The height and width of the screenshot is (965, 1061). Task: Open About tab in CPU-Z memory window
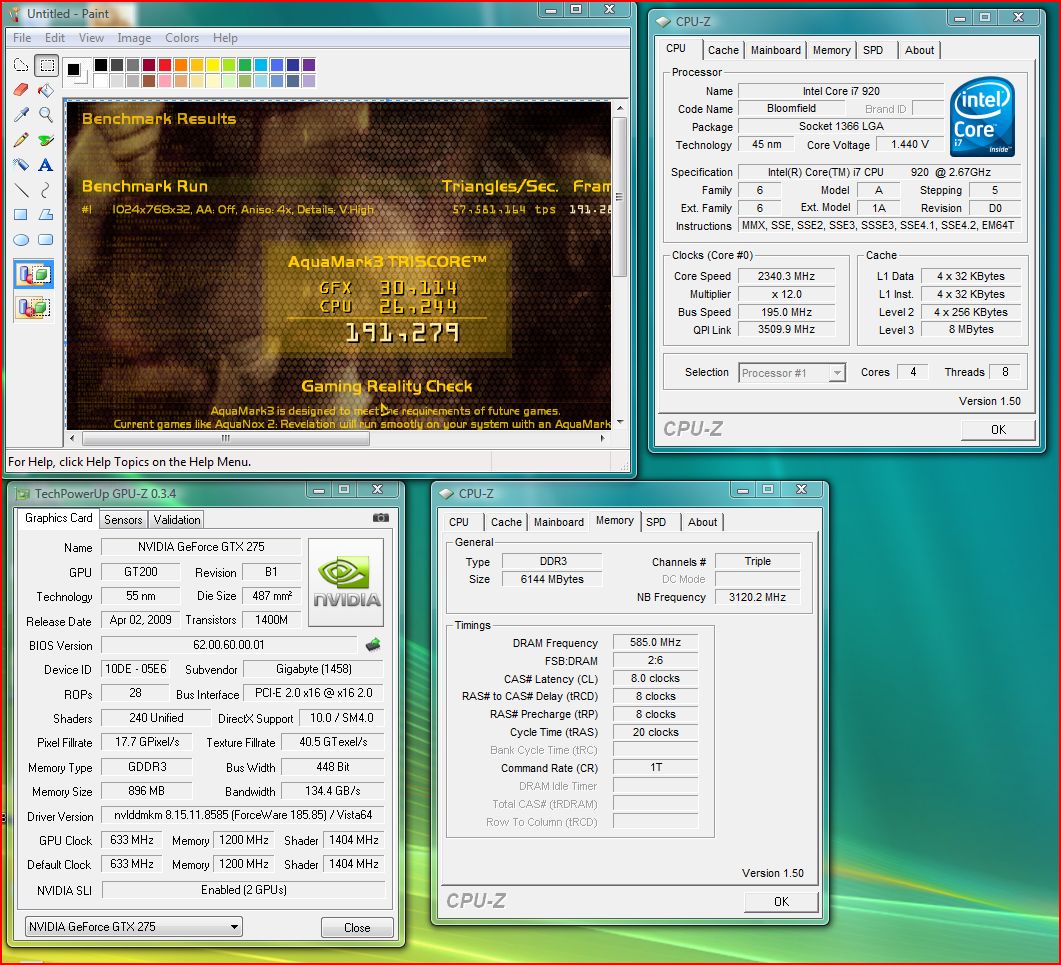pos(702,522)
